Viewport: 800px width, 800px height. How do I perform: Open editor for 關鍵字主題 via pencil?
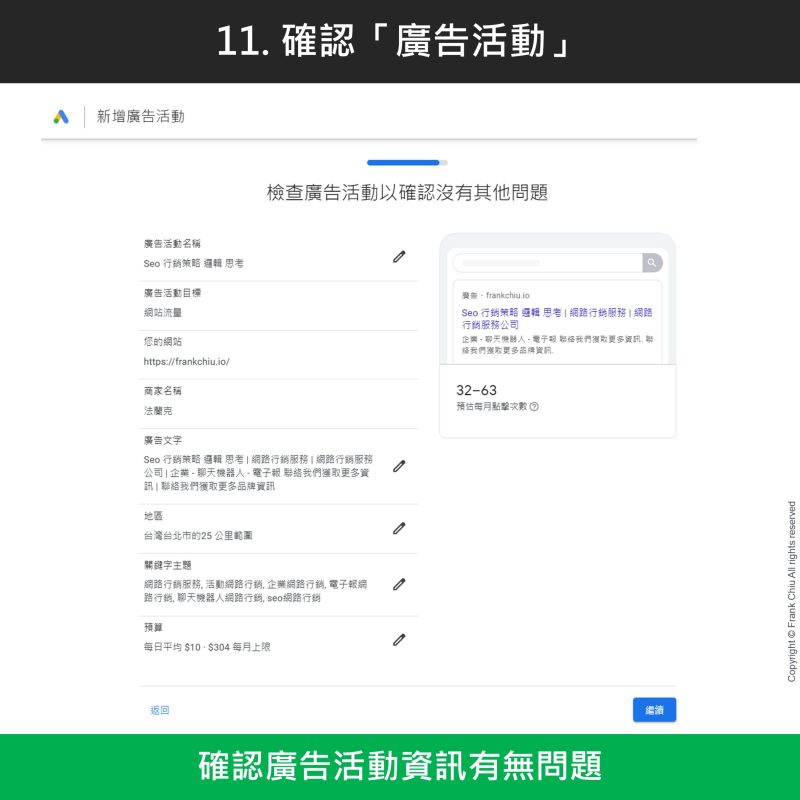pos(399,584)
